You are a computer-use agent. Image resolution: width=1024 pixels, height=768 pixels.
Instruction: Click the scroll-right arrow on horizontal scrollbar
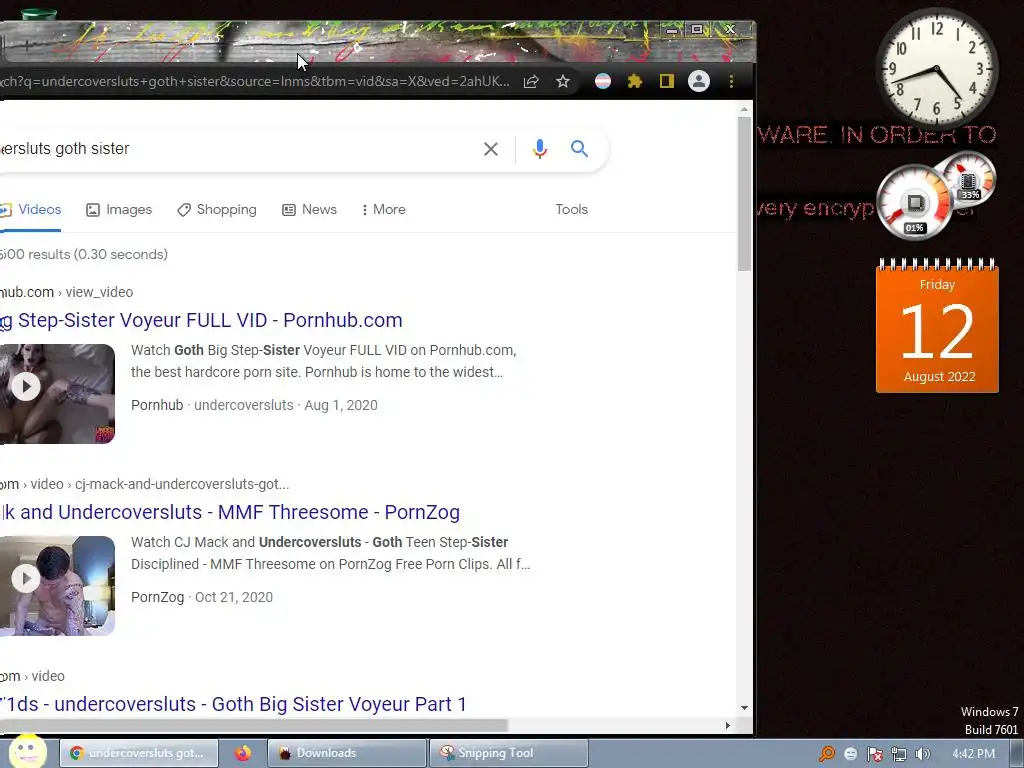(728, 726)
